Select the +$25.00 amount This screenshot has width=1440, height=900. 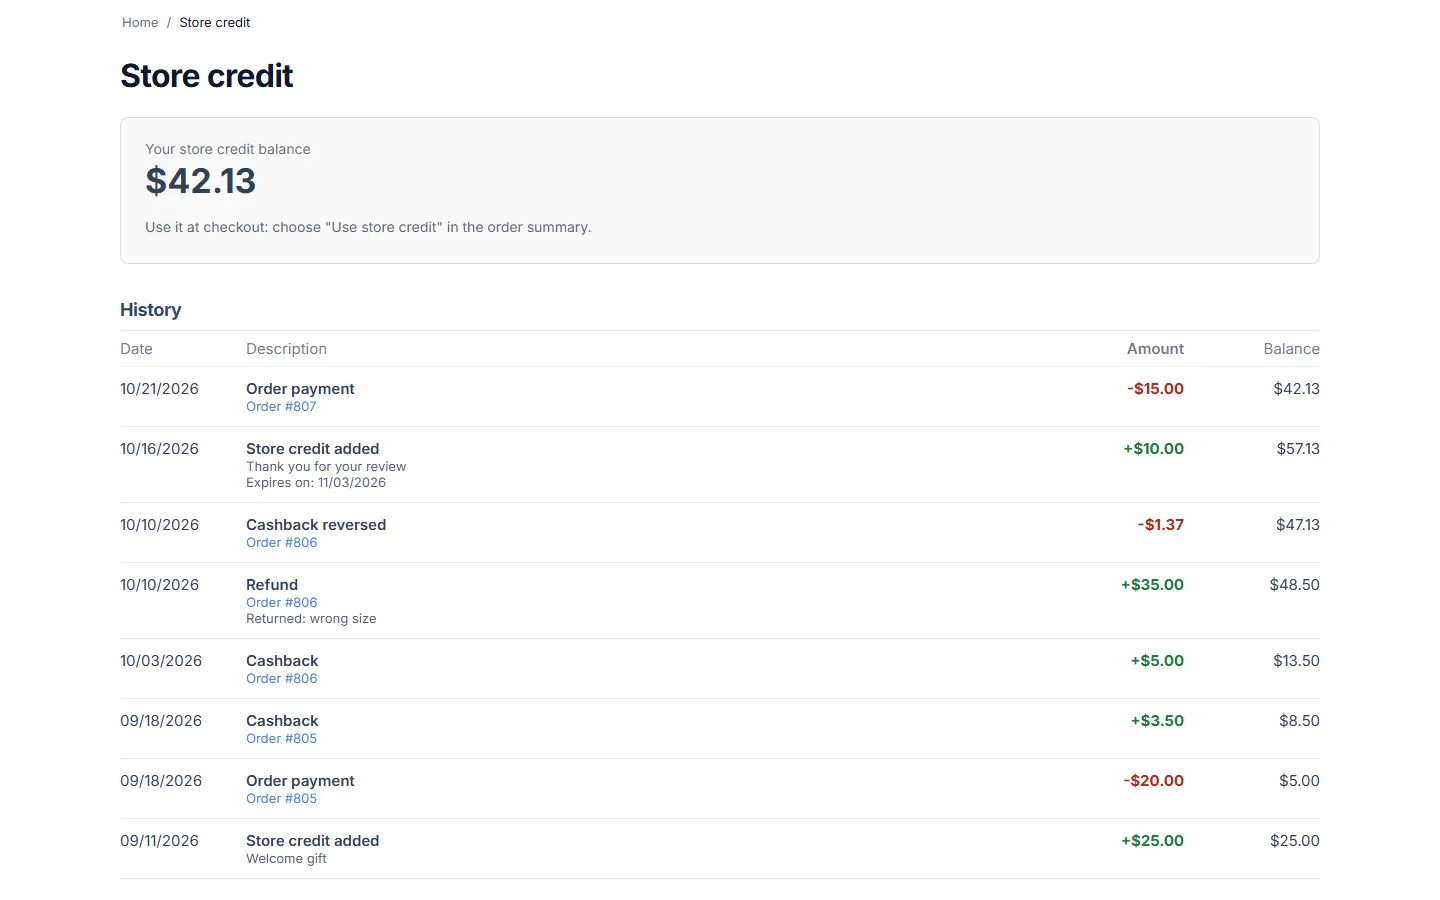(1152, 841)
